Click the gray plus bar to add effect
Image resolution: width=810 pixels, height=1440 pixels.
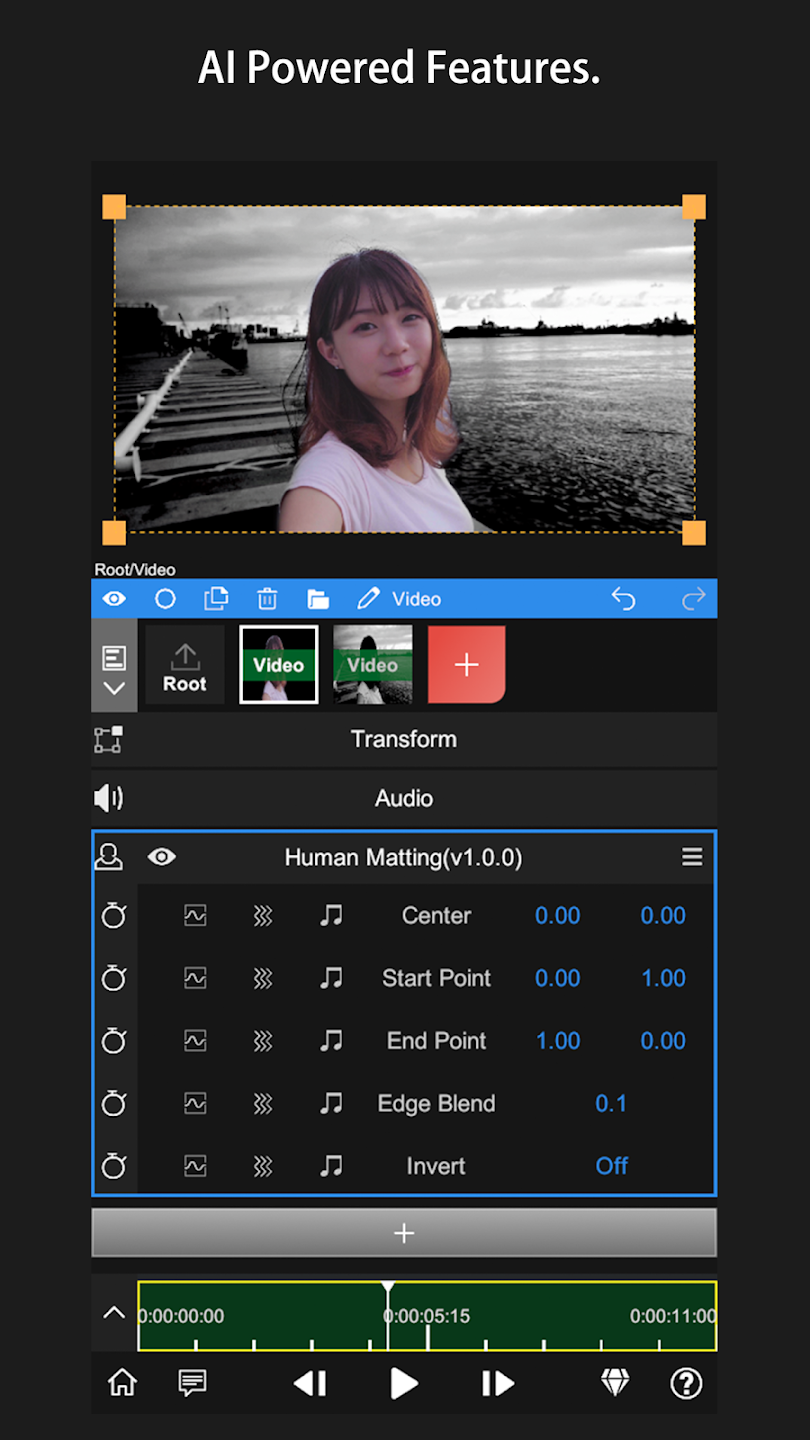point(404,1233)
